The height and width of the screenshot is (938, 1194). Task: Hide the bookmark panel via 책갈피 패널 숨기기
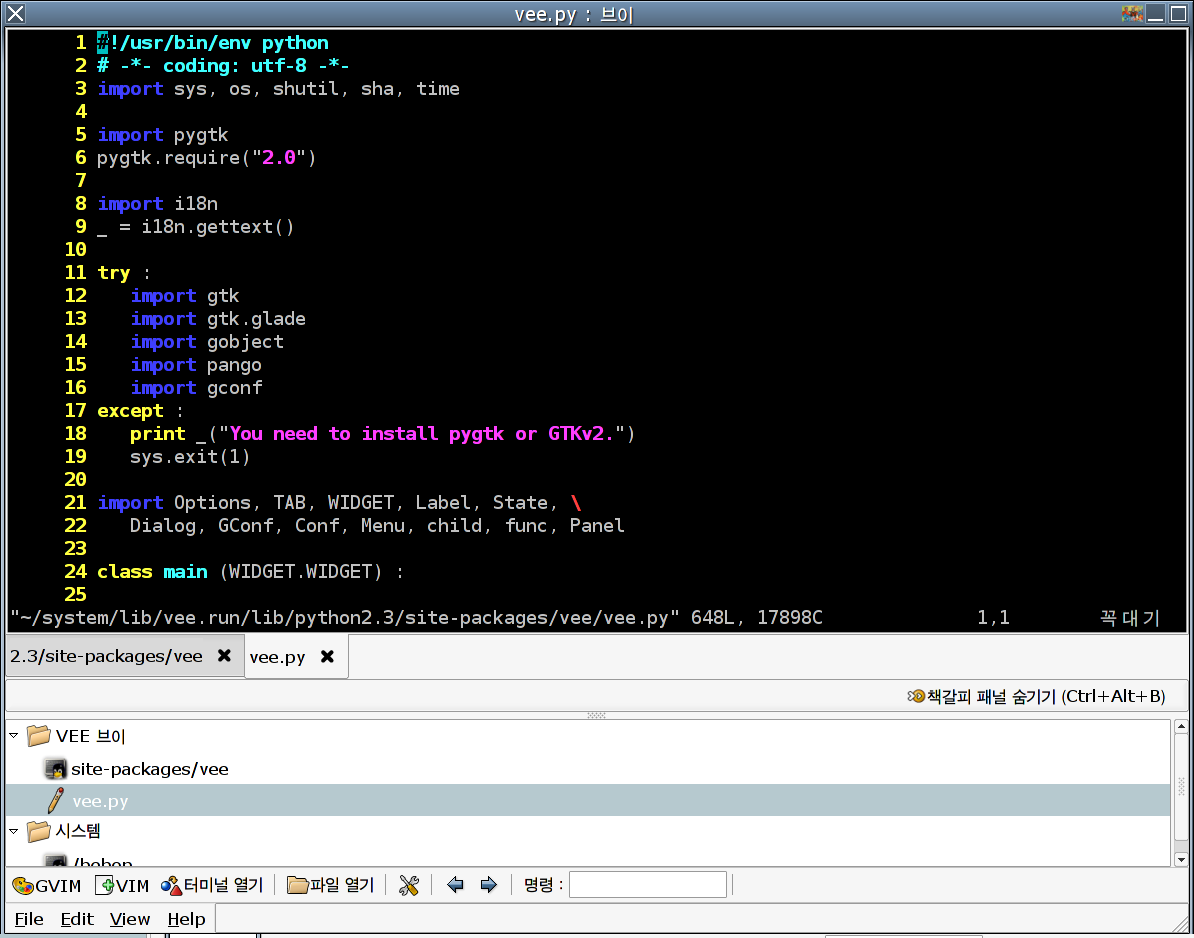[1035, 696]
